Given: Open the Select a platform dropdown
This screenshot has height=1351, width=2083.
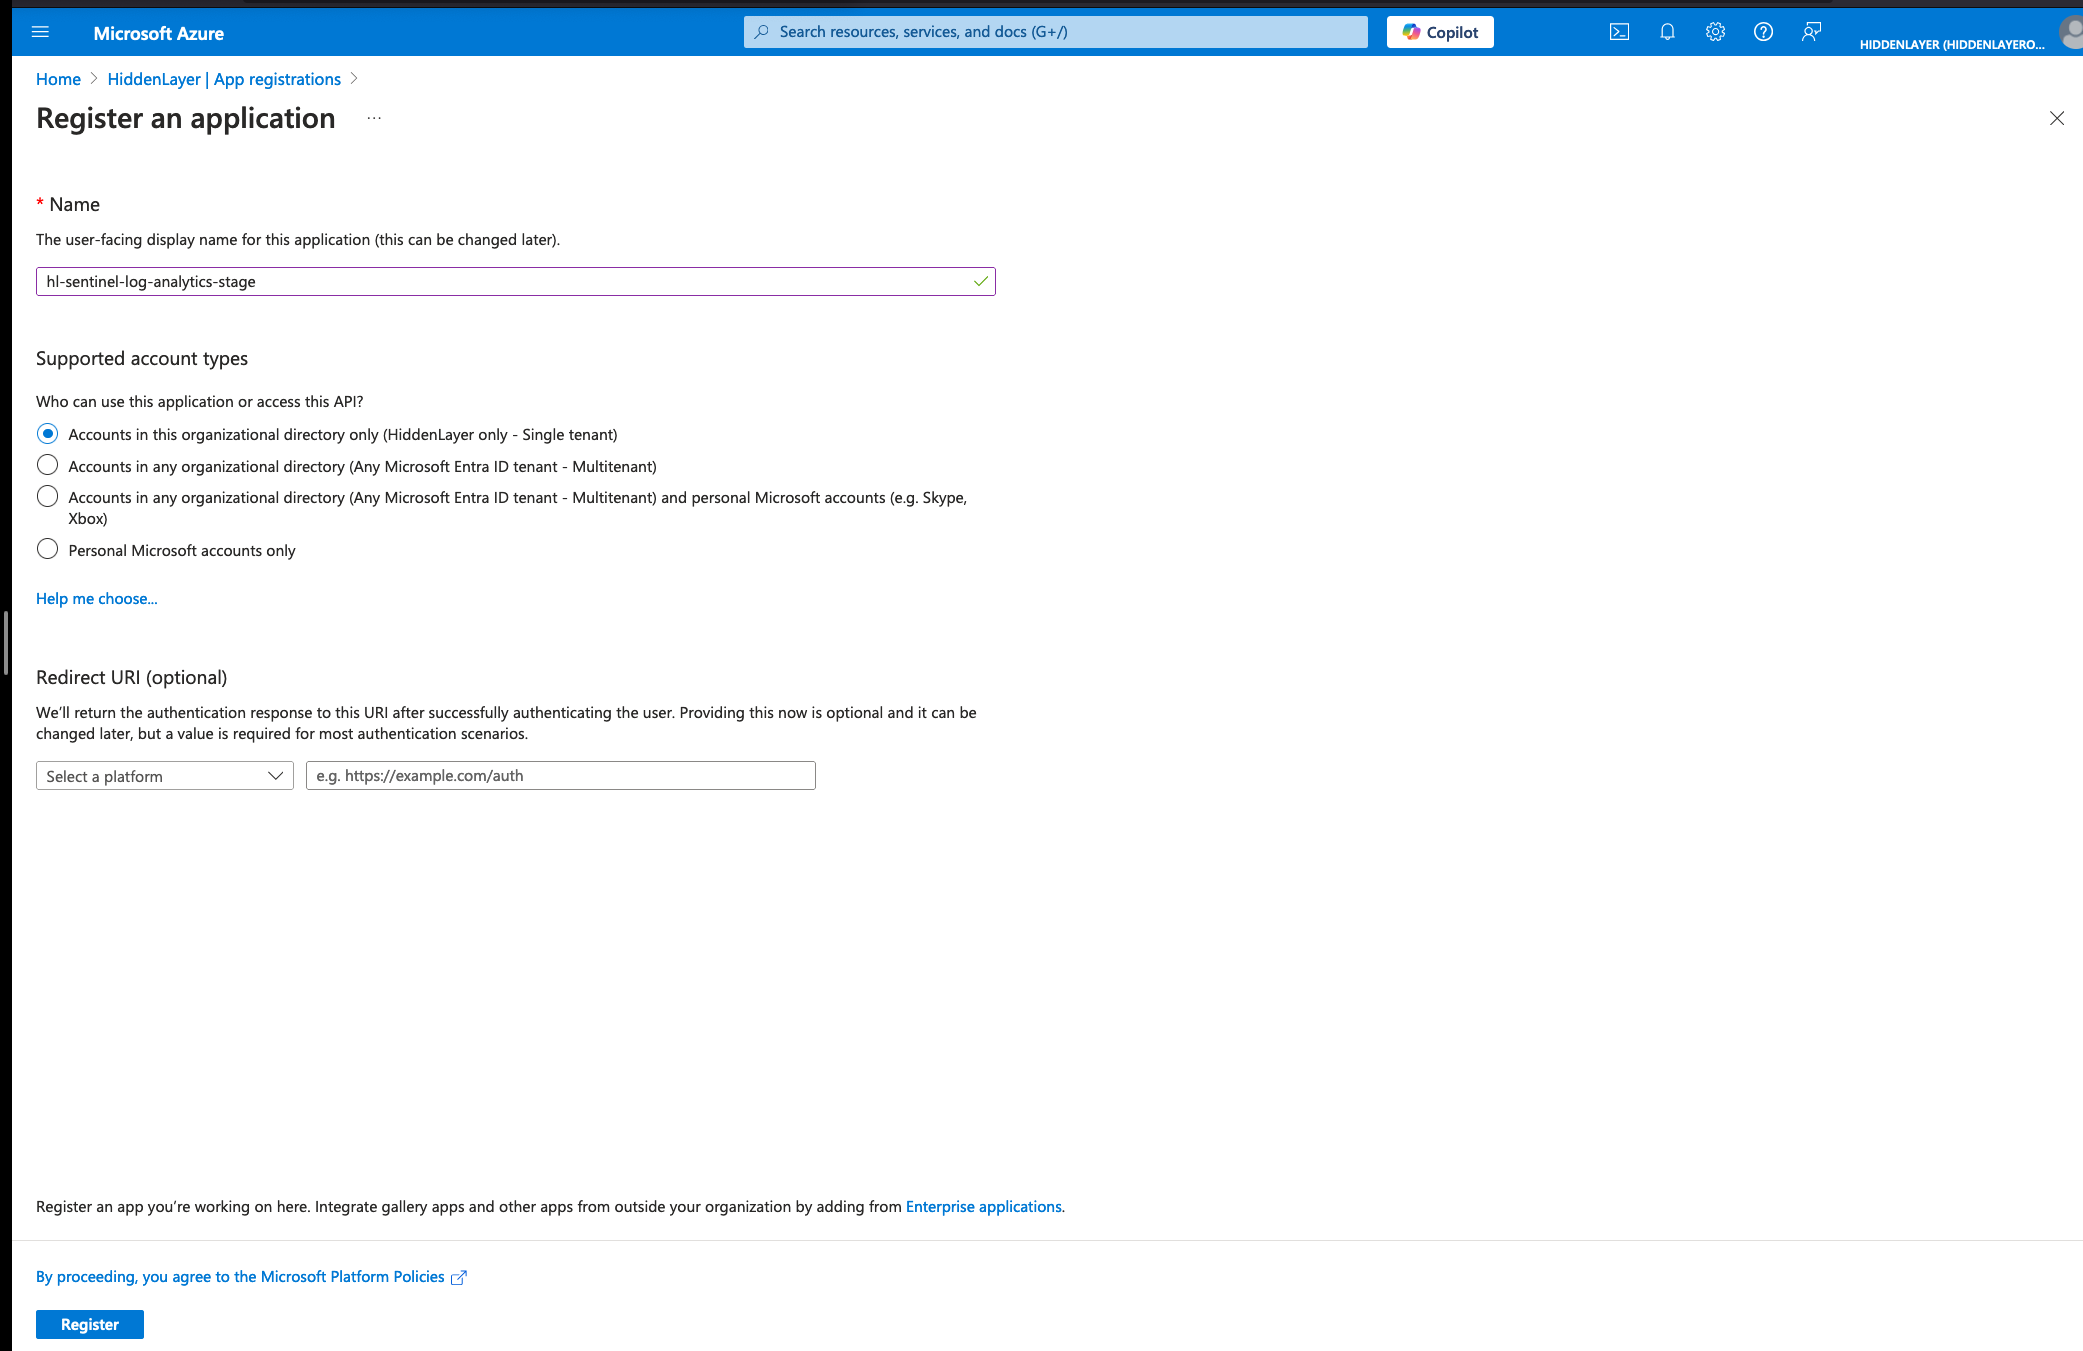Looking at the screenshot, I should 165,776.
